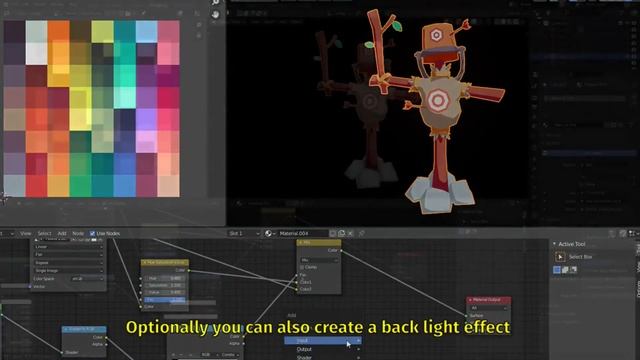This screenshot has height=360, width=640.
Task: Open the Add menu in node editor header
Action: [62, 233]
